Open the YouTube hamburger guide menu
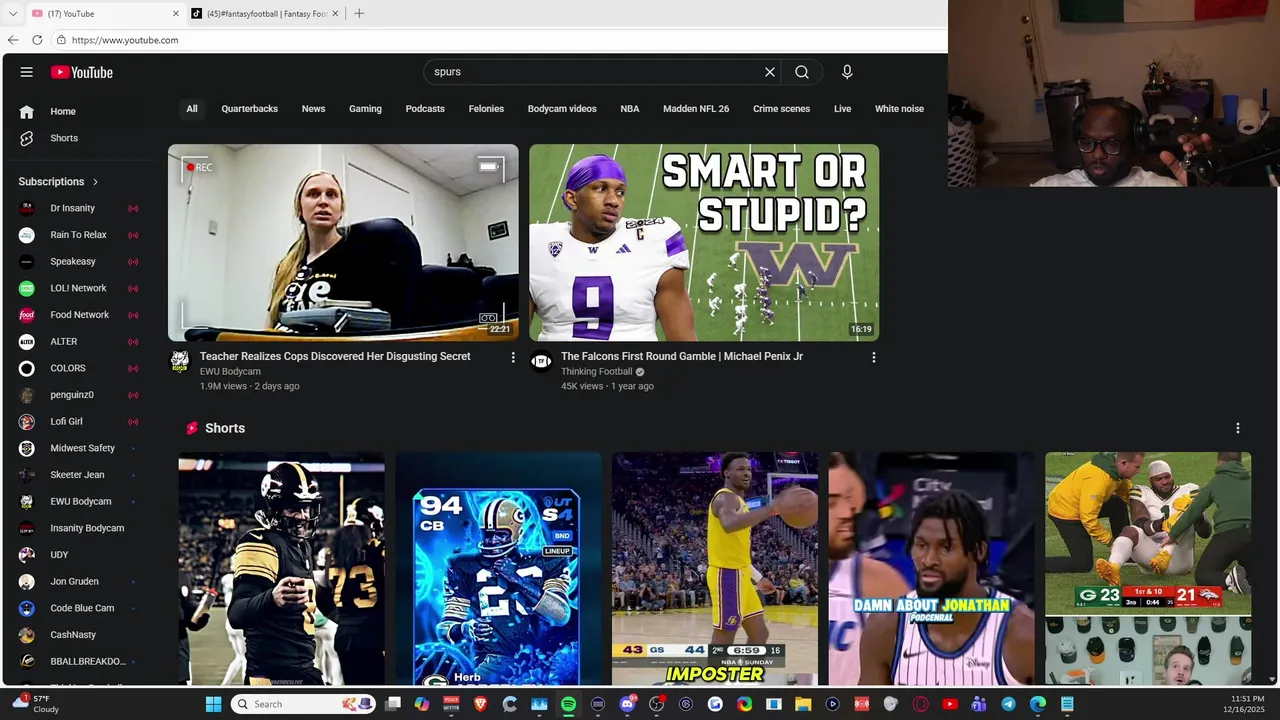Image resolution: width=1280 pixels, height=720 pixels. (27, 72)
